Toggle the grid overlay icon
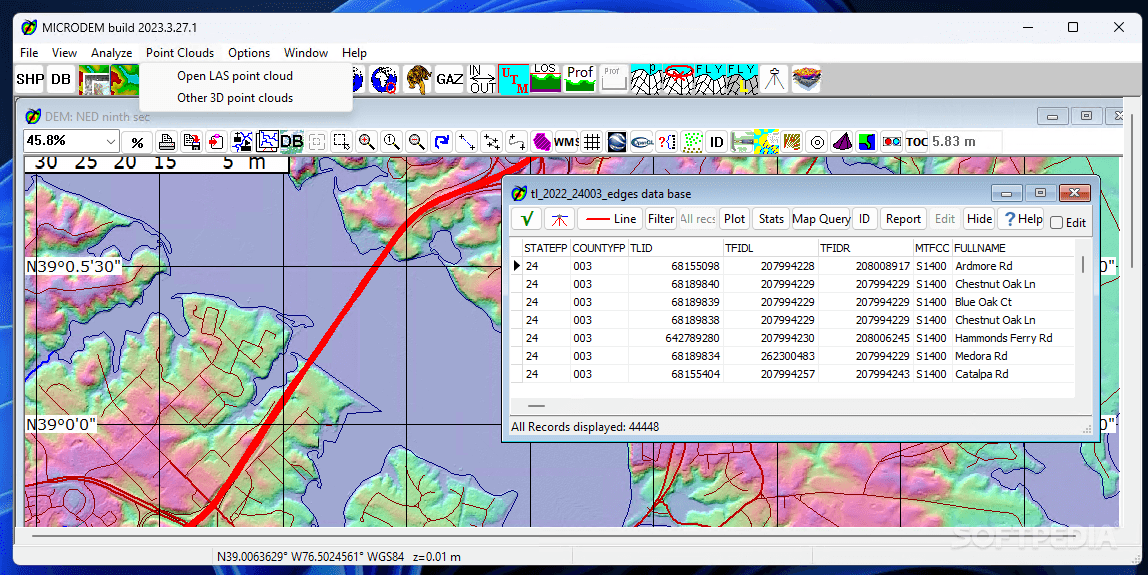This screenshot has width=1148, height=575. (592, 141)
